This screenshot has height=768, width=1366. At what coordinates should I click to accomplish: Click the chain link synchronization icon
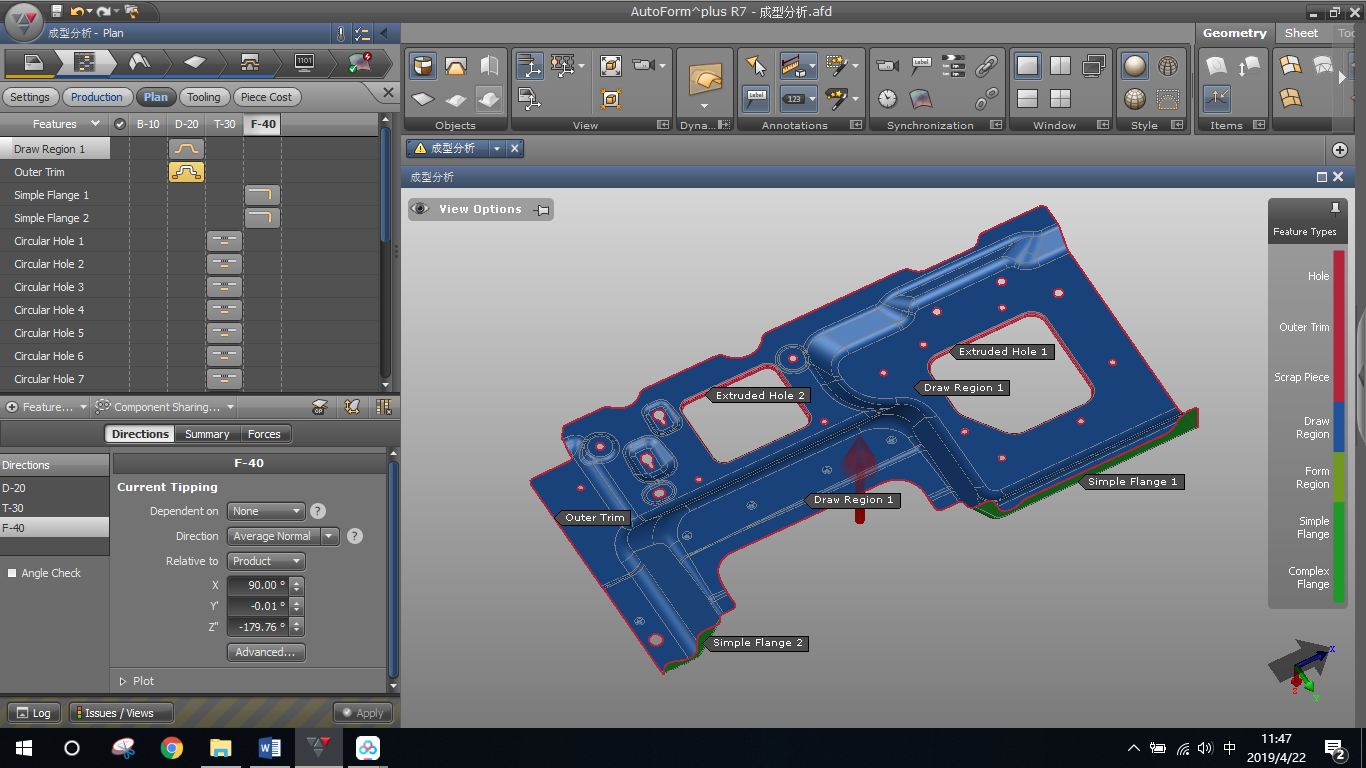[987, 66]
